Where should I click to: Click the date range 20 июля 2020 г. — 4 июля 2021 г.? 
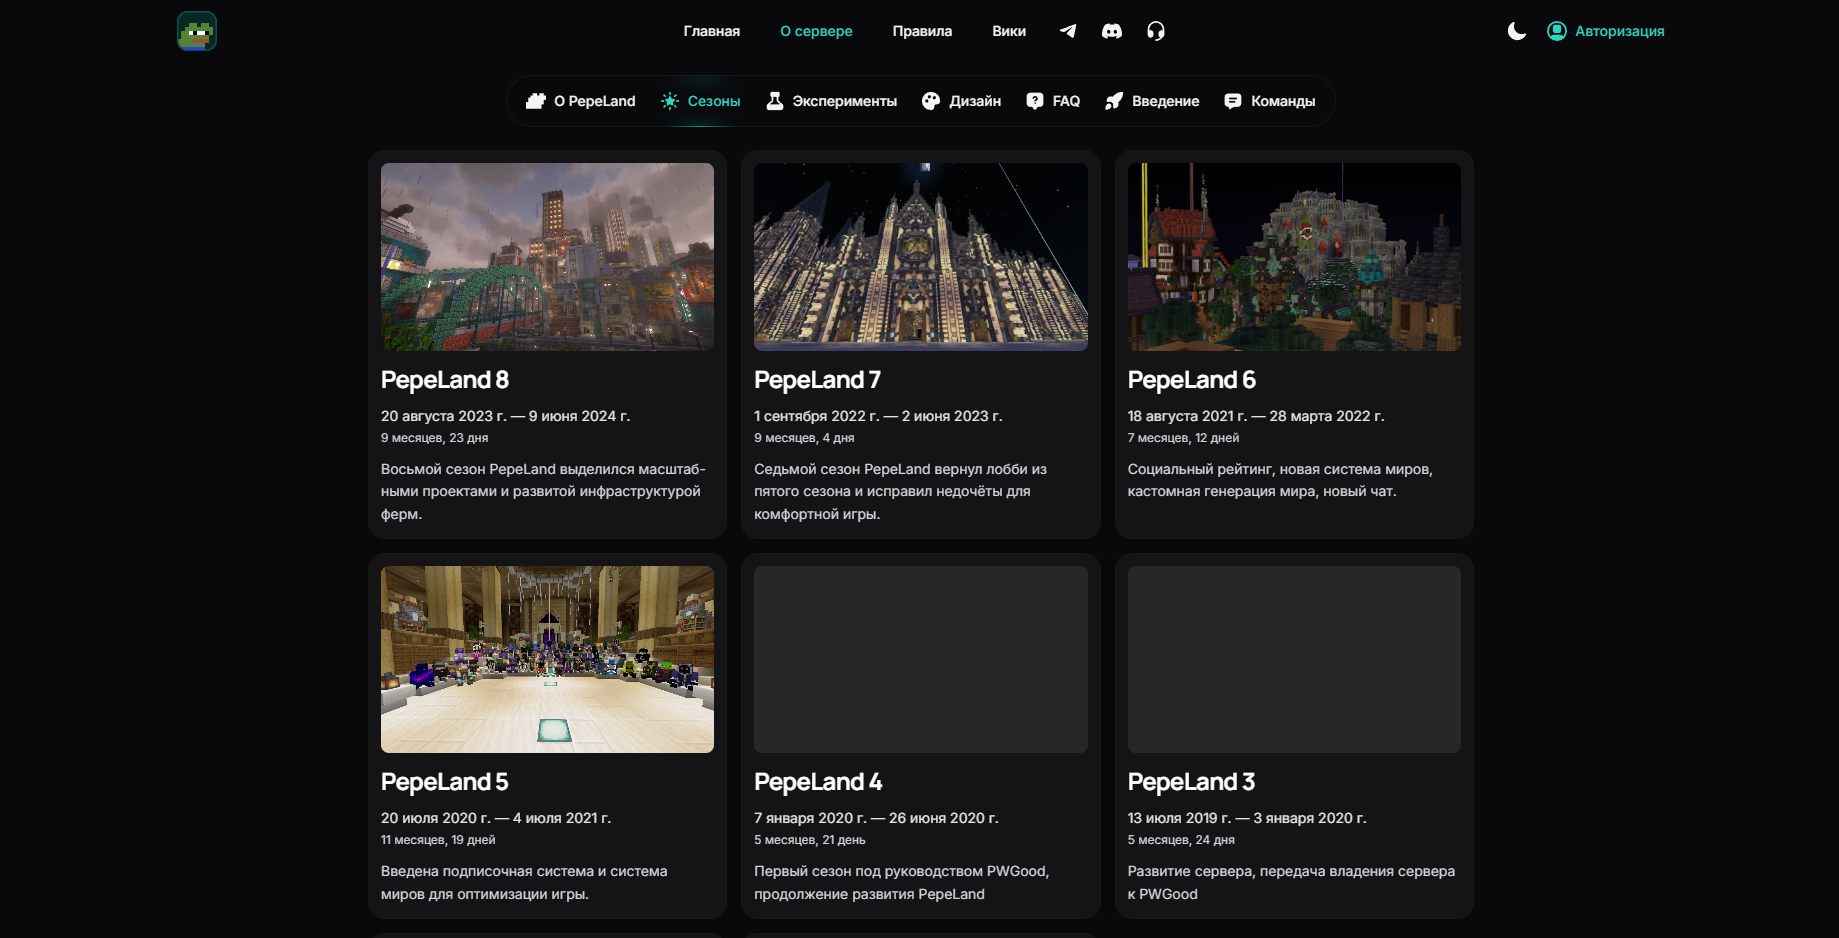pyautogui.click(x=496, y=818)
